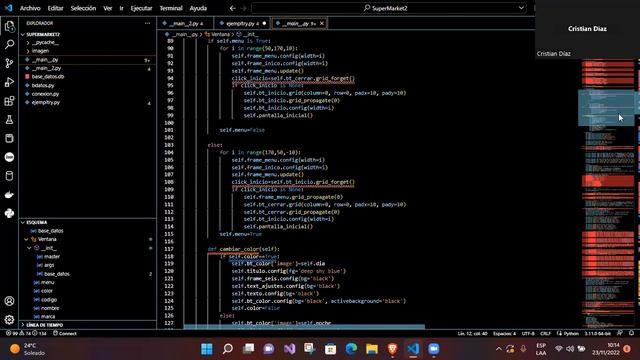Open the Extensions view
Image resolution: width=640 pixels, height=360 pixels.
pos(9,101)
